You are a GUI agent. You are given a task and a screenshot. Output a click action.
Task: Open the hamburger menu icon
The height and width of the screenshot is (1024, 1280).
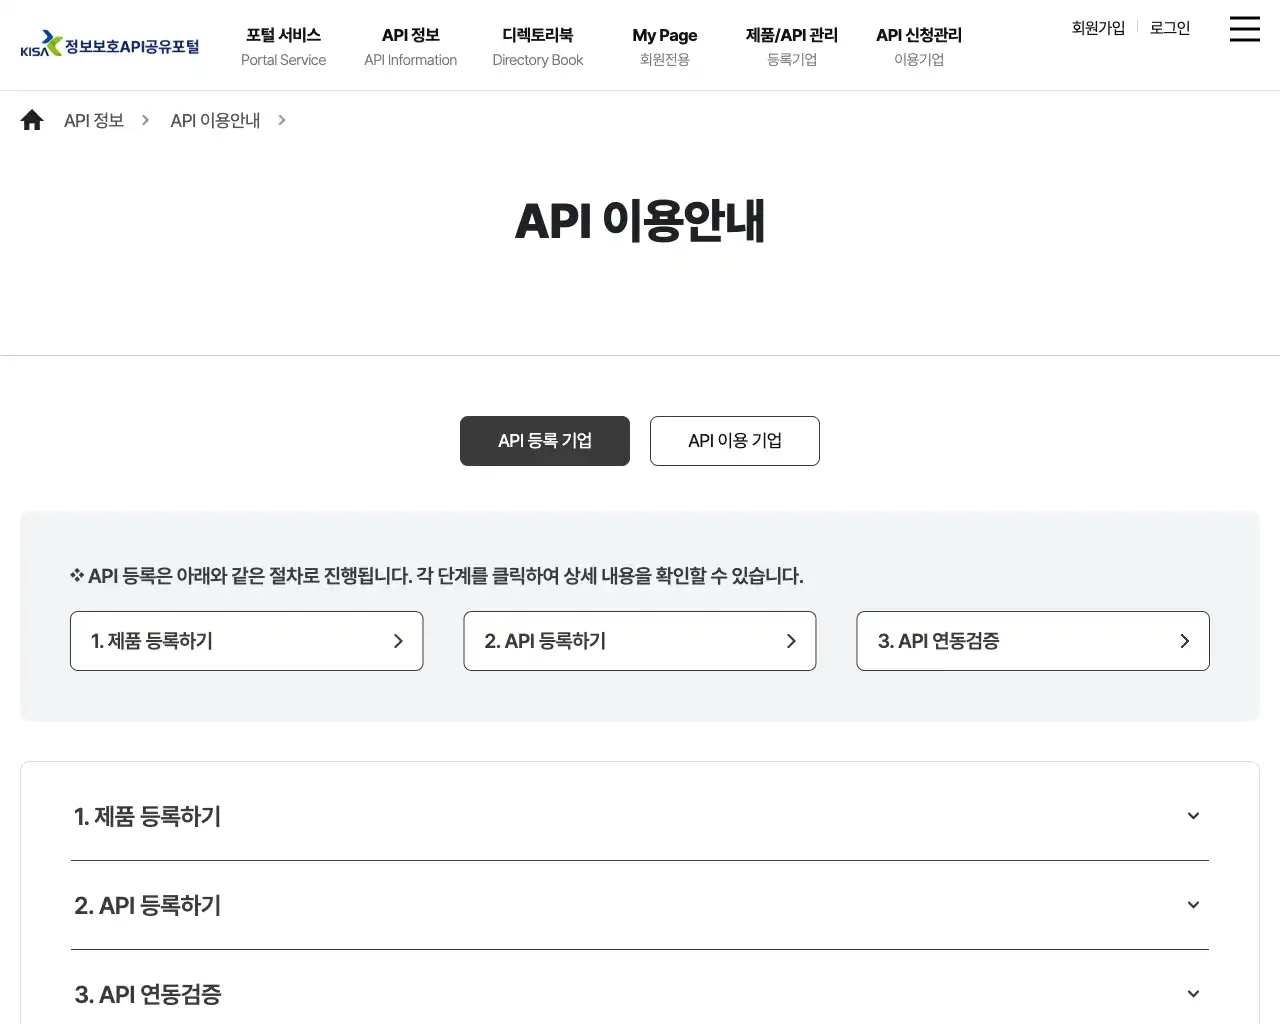click(1244, 29)
